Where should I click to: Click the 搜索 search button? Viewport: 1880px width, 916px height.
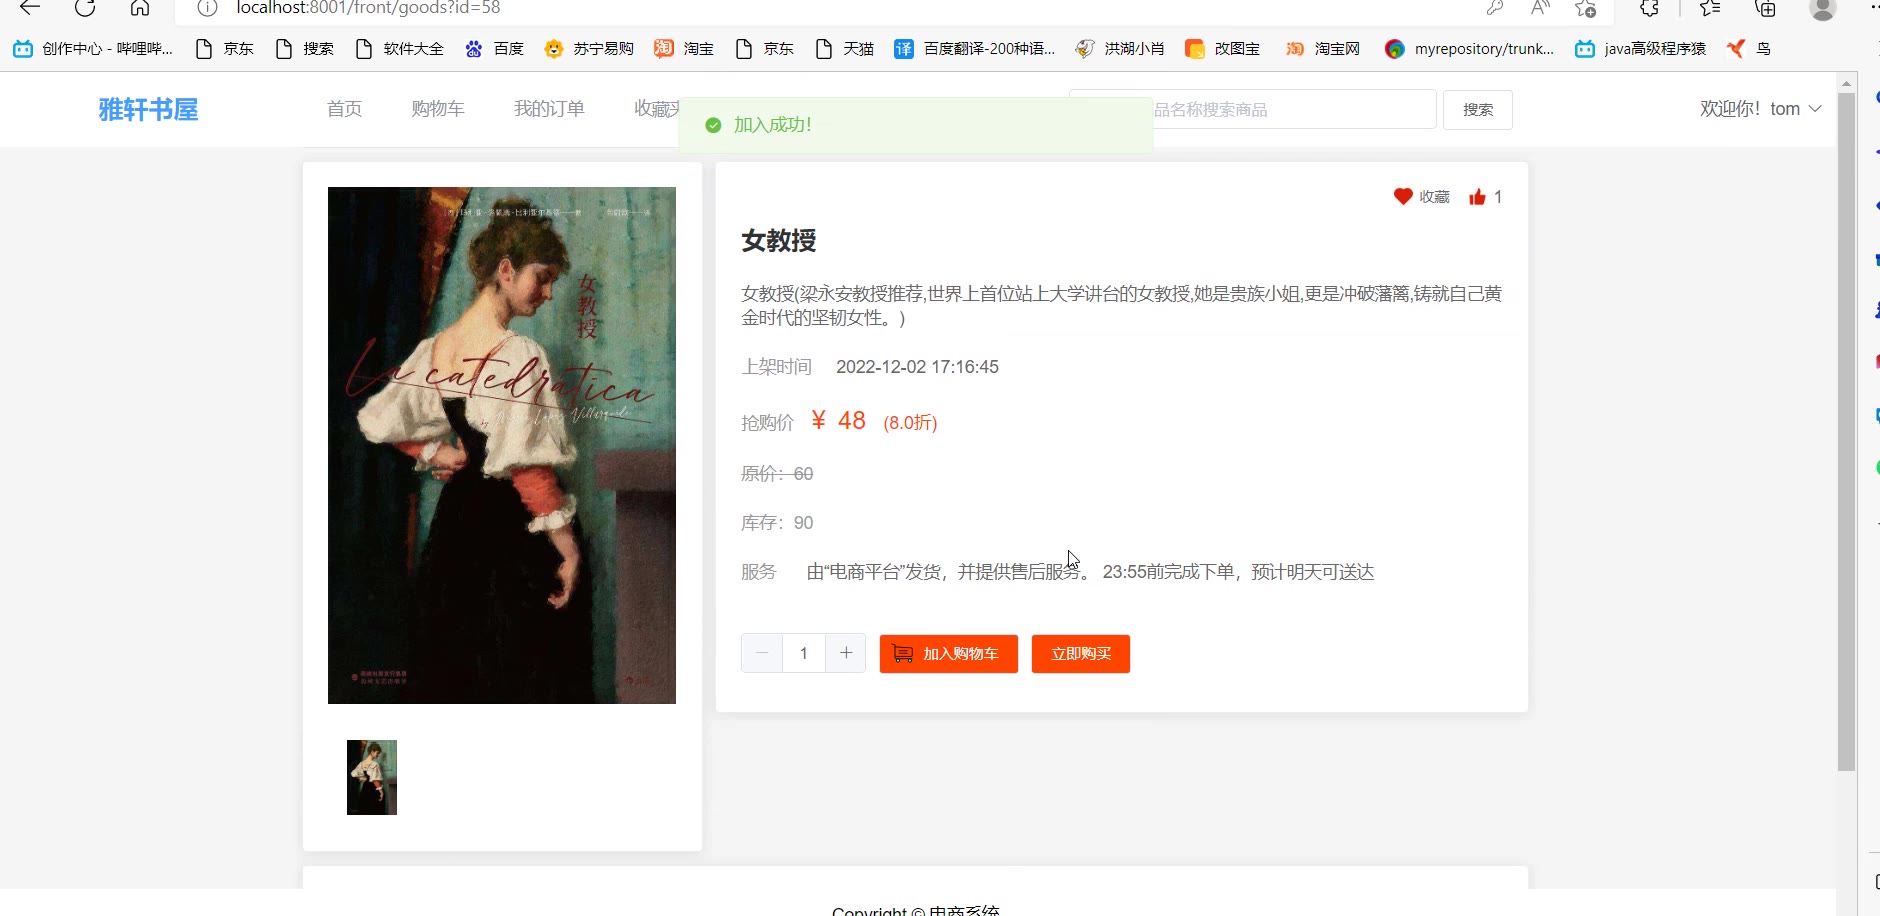tap(1478, 110)
